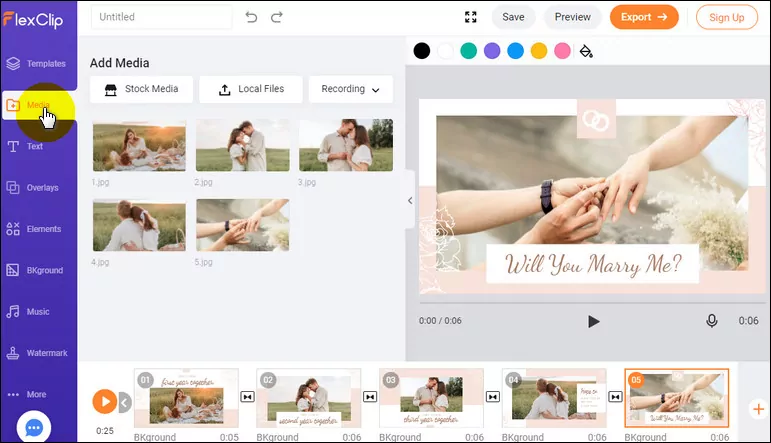Select the white color swatch
771x443 pixels.
pyautogui.click(x=445, y=51)
